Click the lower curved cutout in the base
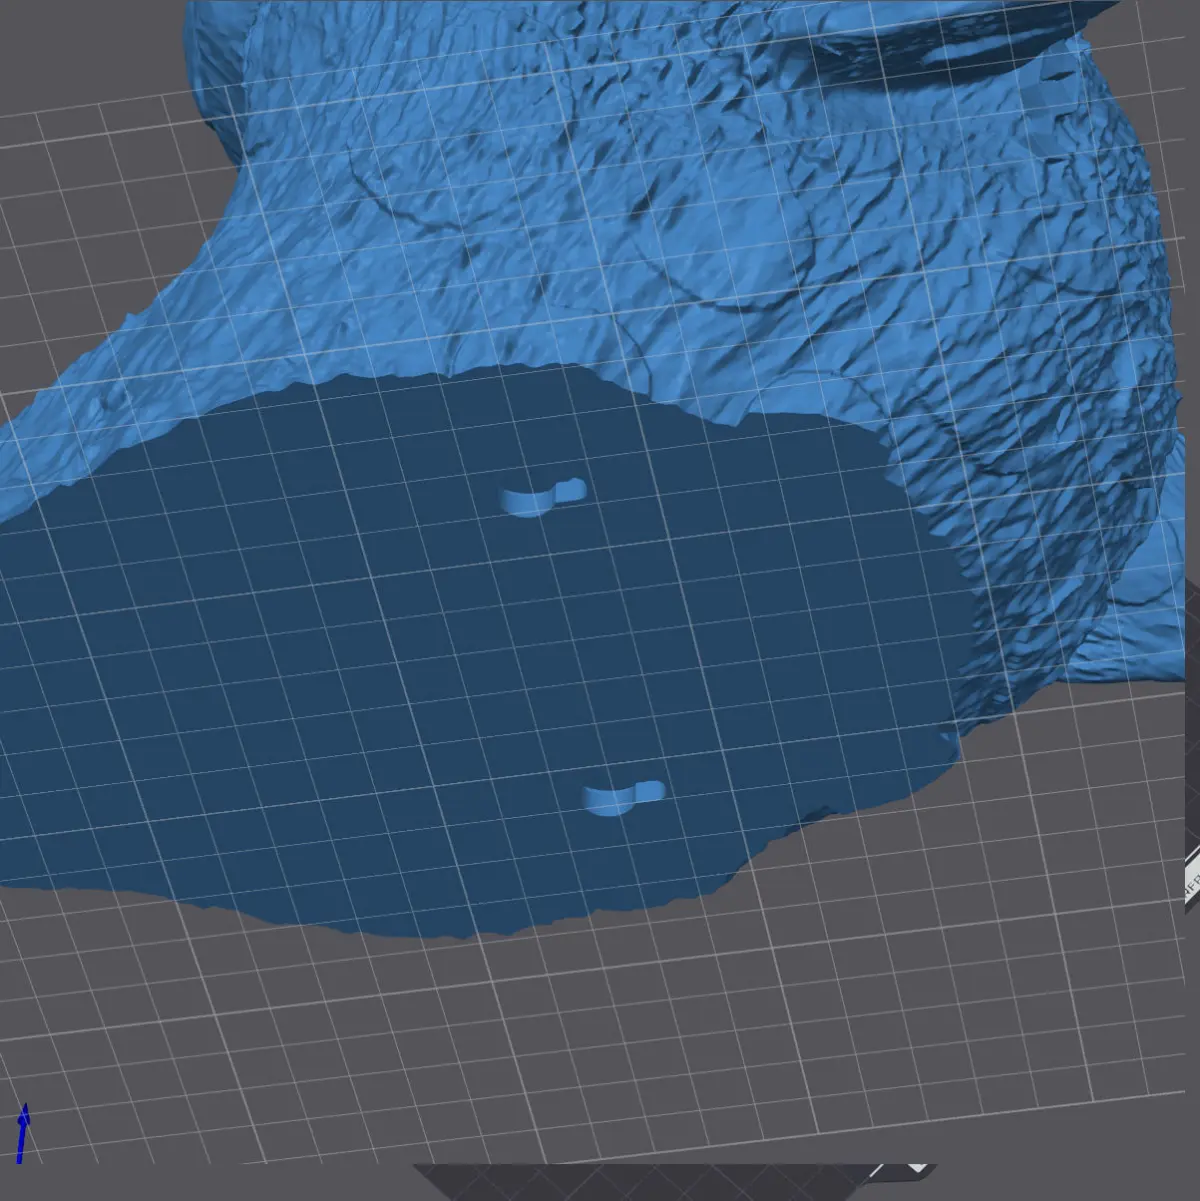Image resolution: width=1200 pixels, height=1201 pixels. [624, 798]
